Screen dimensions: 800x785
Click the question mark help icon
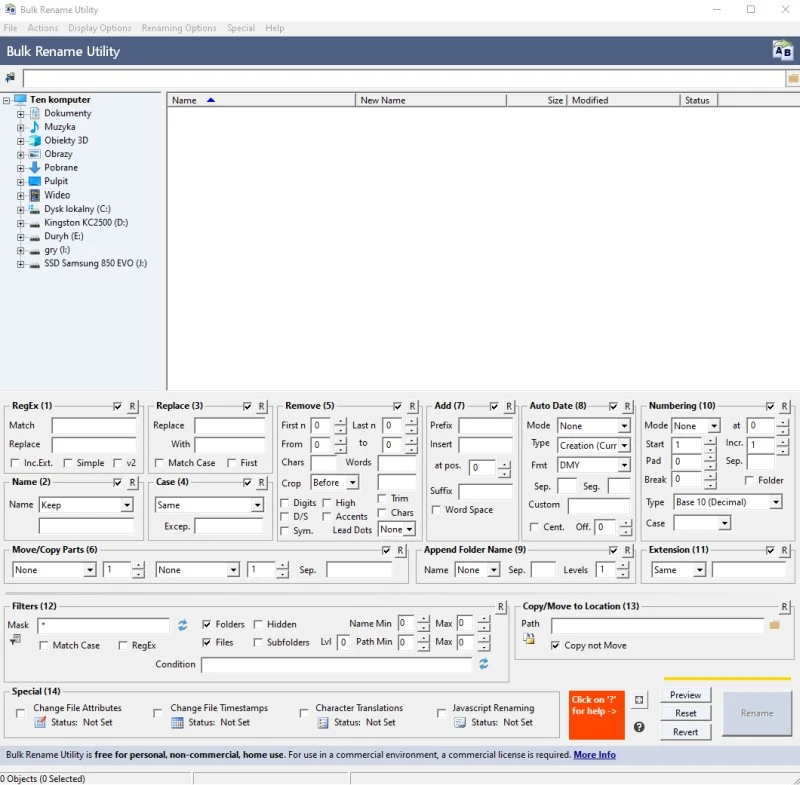[x=639, y=727]
